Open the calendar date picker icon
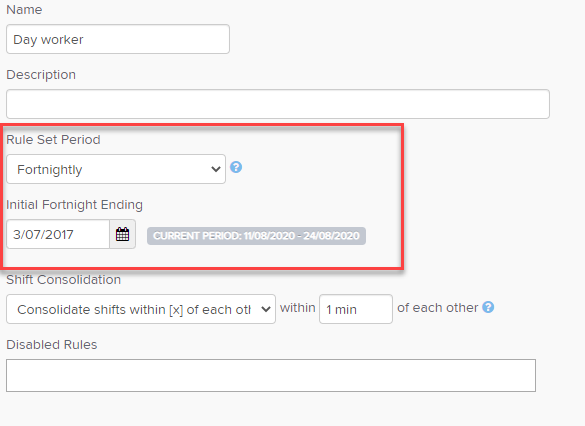Image resolution: width=585 pixels, height=426 pixels. coord(122,234)
